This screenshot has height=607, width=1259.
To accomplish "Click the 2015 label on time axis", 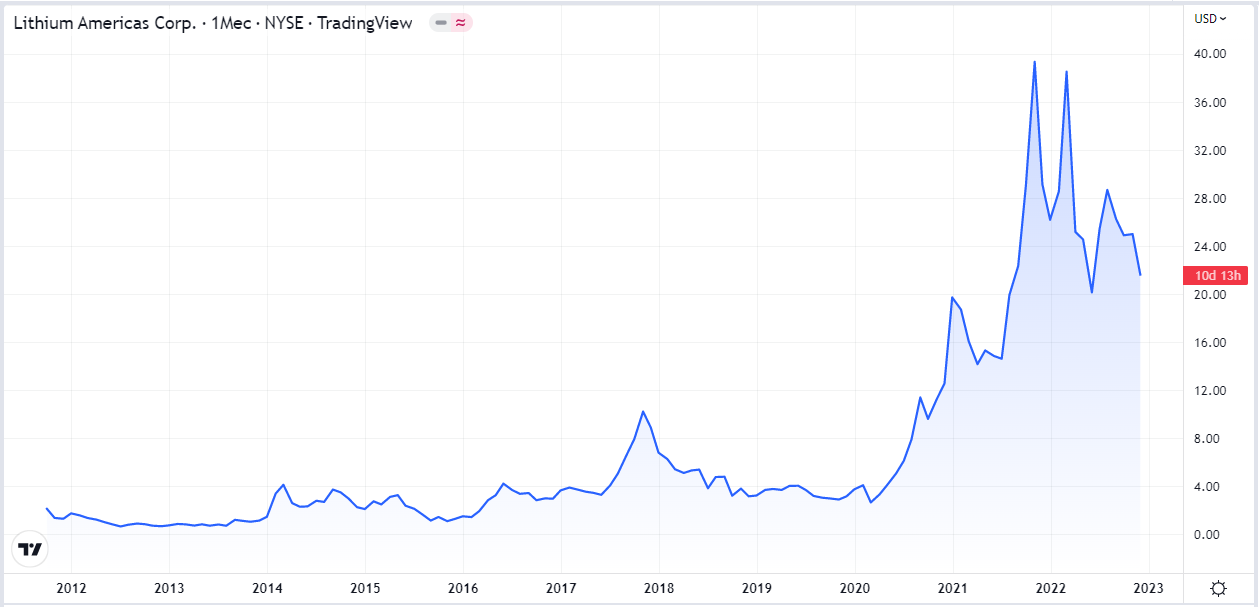I will [365, 587].
